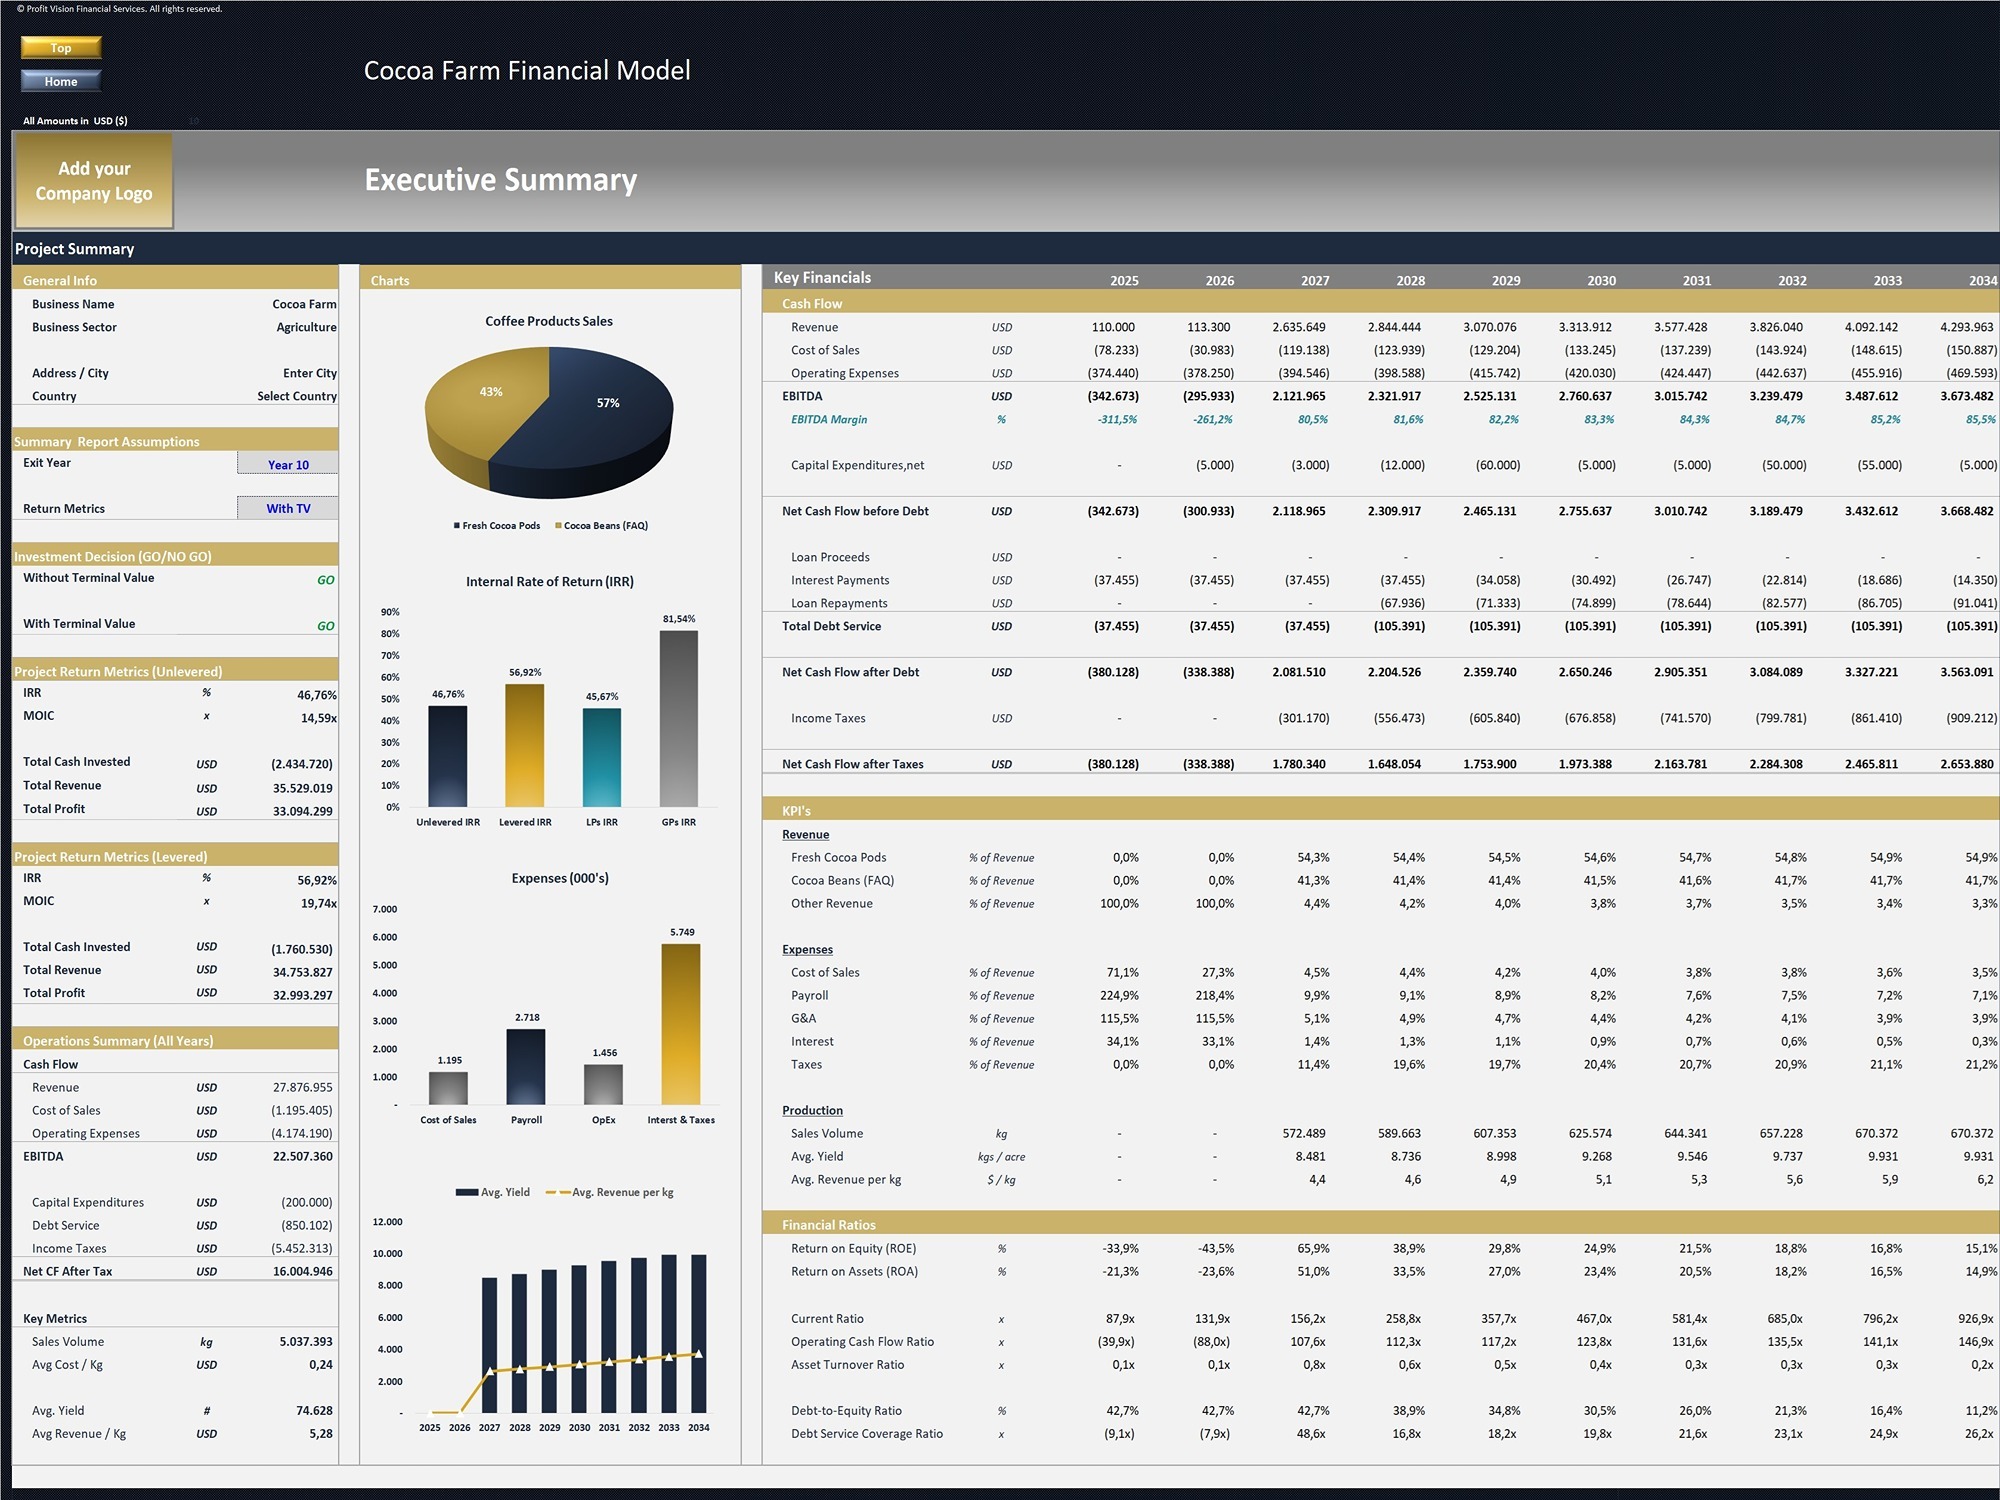The image size is (2000, 1500).
Task: Click 2025 Payroll percentage 224,9%
Action: [x=1119, y=995]
